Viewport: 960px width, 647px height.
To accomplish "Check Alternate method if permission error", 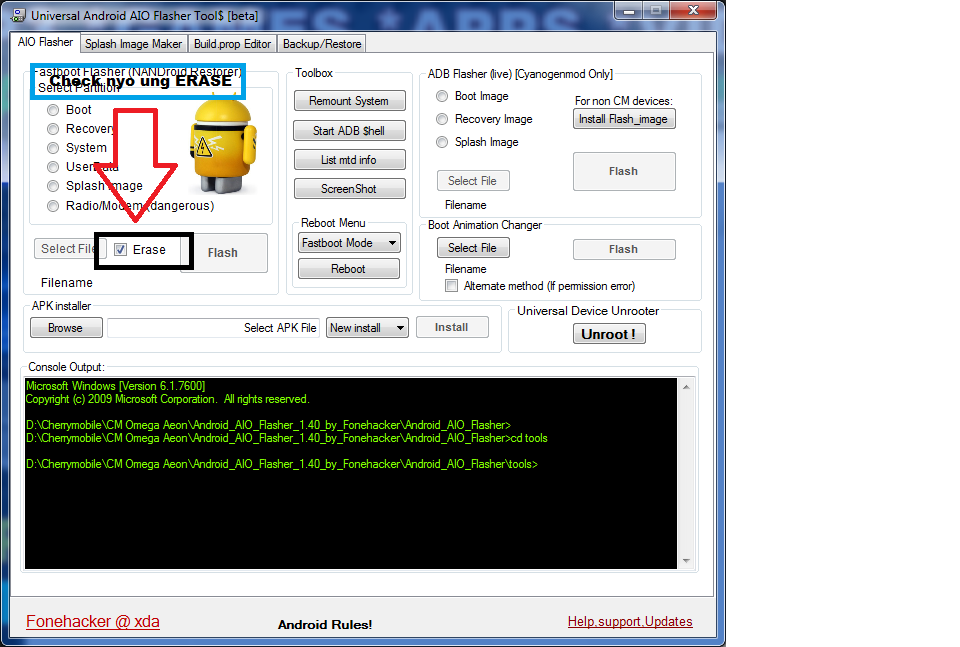I will [451, 286].
